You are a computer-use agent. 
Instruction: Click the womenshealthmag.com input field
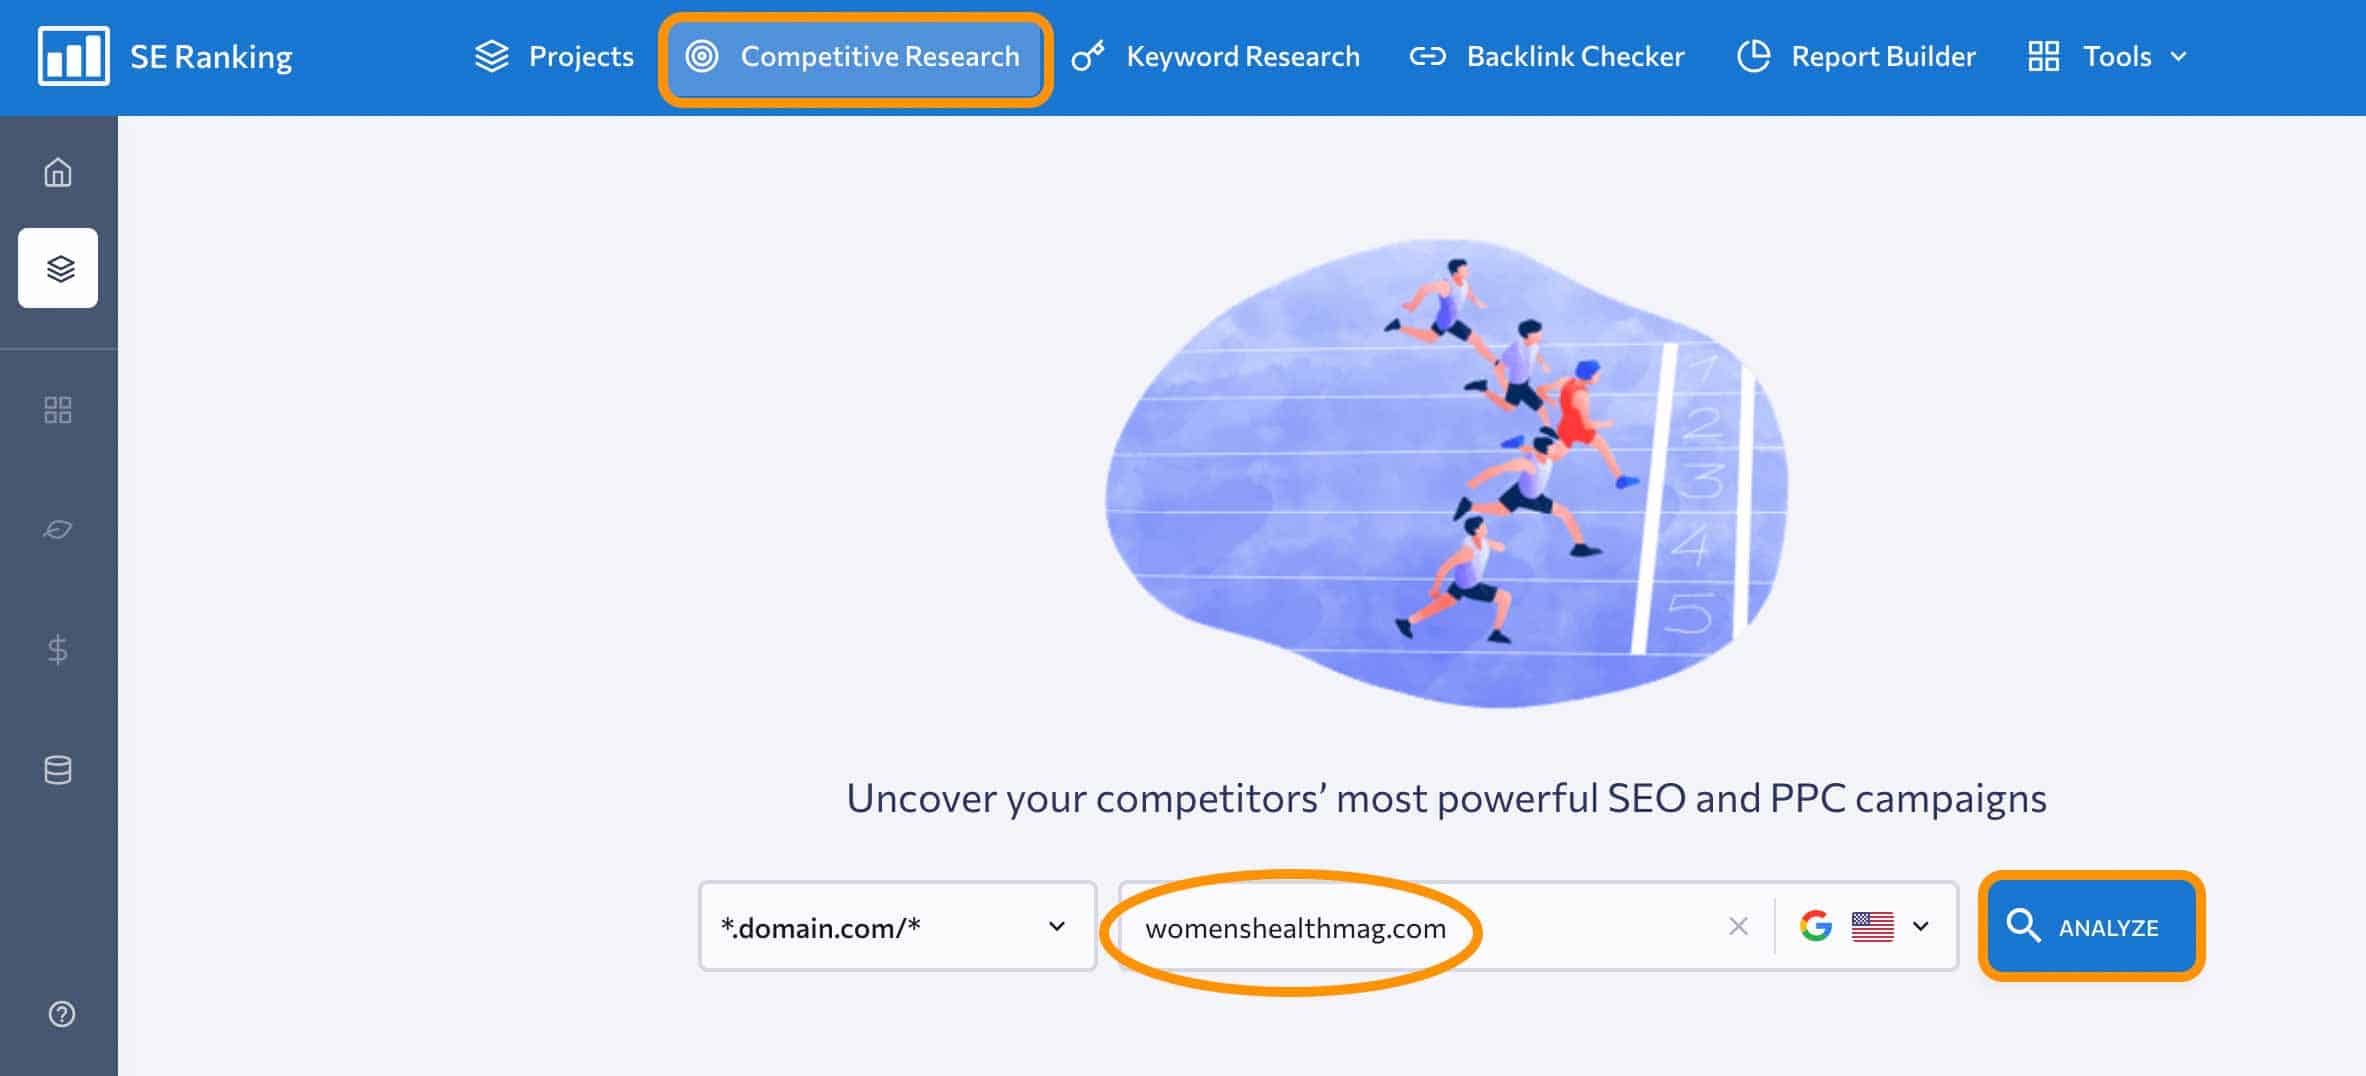pos(1400,926)
